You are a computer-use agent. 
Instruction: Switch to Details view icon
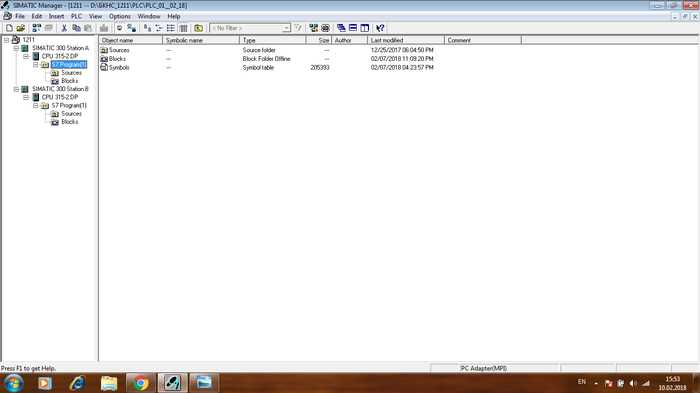point(183,28)
